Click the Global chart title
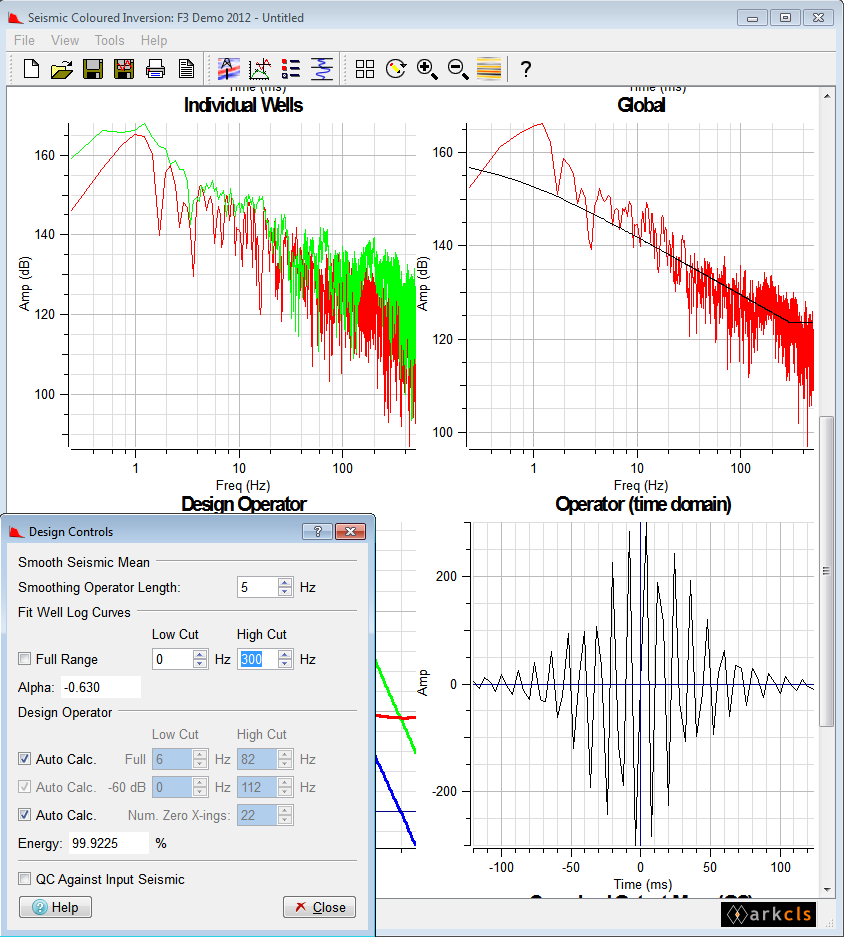844x937 pixels. point(641,105)
